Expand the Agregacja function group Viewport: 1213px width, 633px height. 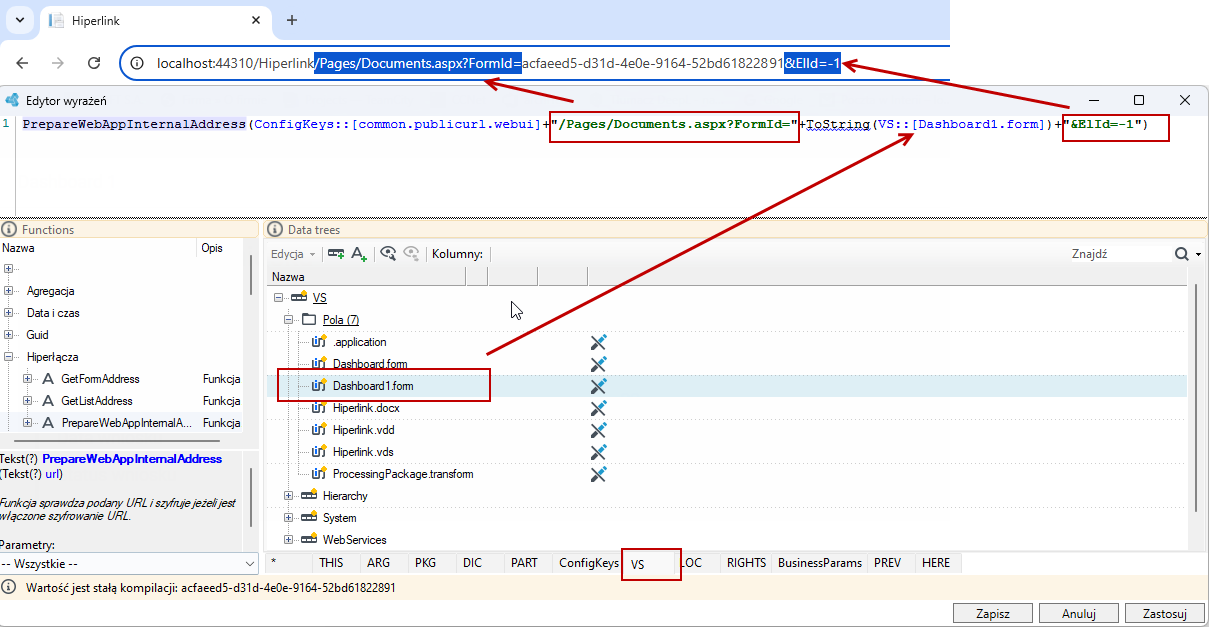(9, 291)
